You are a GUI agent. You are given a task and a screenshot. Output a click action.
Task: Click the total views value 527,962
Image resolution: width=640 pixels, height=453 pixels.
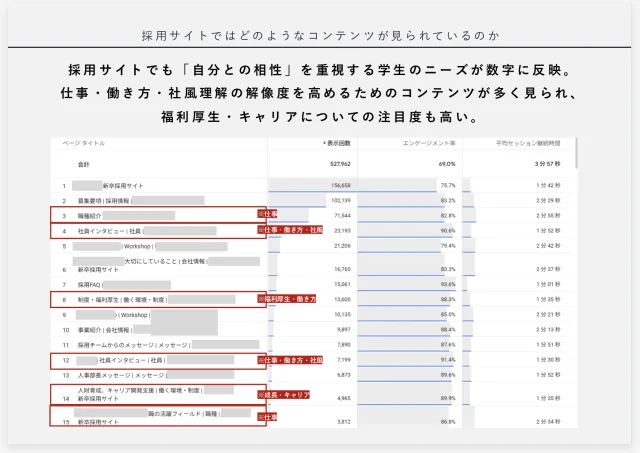(x=340, y=164)
